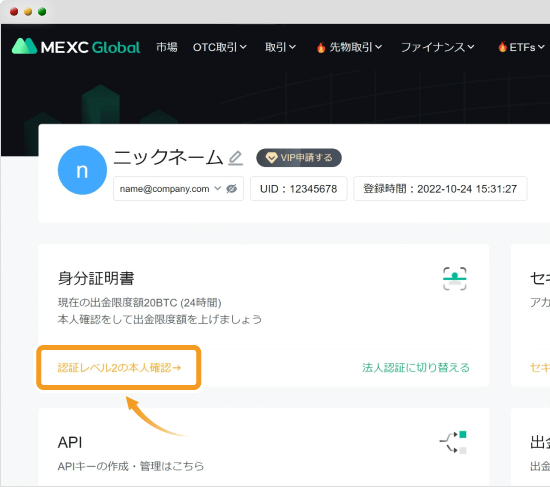Click the flame icon beside ETFs
Screen dimensions: 550x487
[x=502, y=47]
